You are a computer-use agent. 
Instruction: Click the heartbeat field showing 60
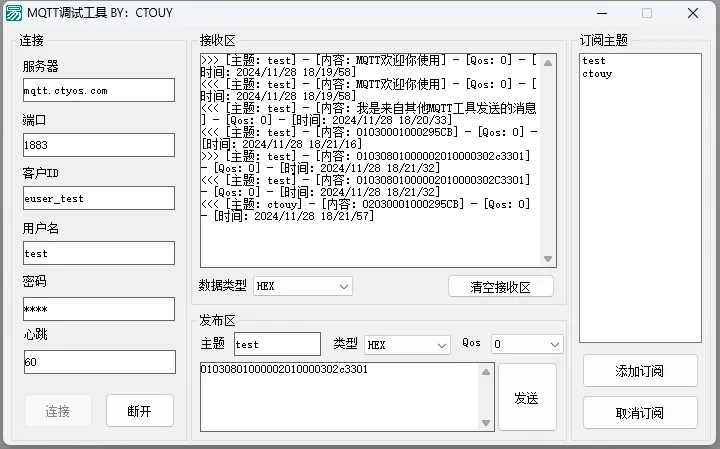point(100,362)
